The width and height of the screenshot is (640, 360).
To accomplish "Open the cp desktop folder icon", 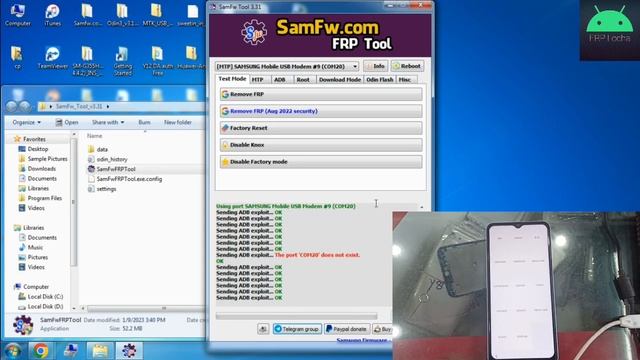I will pos(17,57).
